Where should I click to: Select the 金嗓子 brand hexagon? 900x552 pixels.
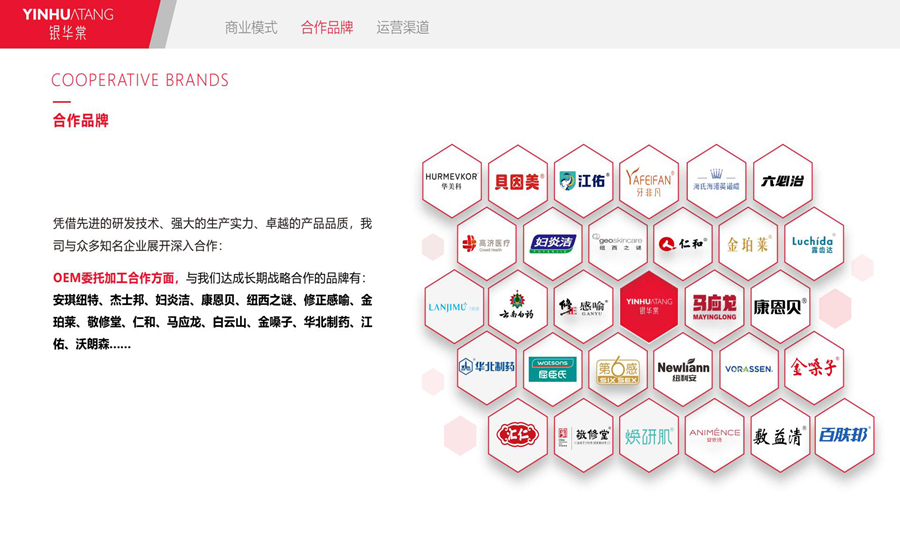[x=814, y=368]
